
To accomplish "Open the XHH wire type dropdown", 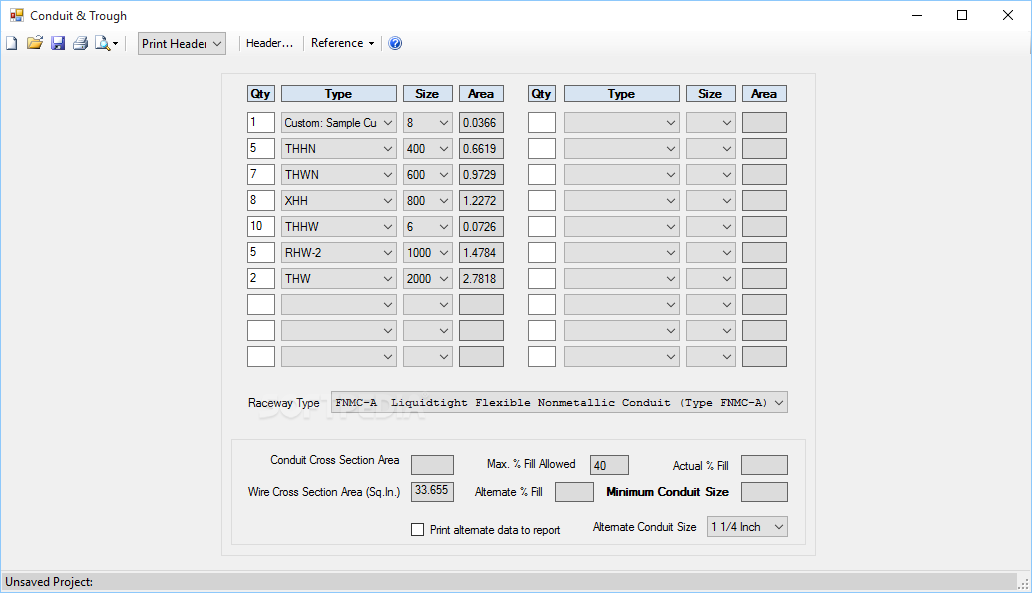I will tap(338, 201).
